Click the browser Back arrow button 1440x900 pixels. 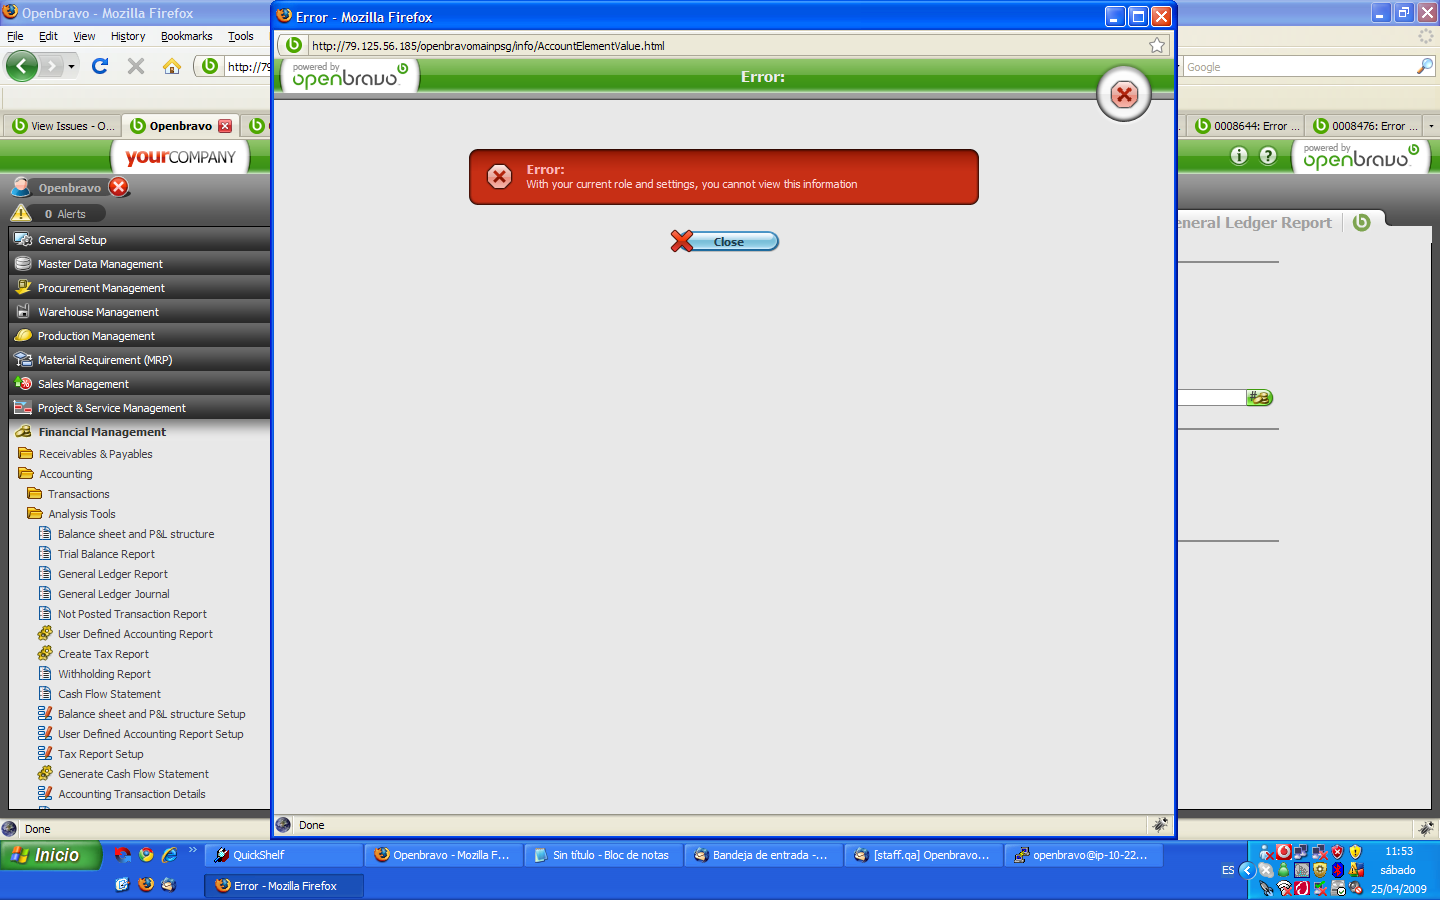(22, 66)
